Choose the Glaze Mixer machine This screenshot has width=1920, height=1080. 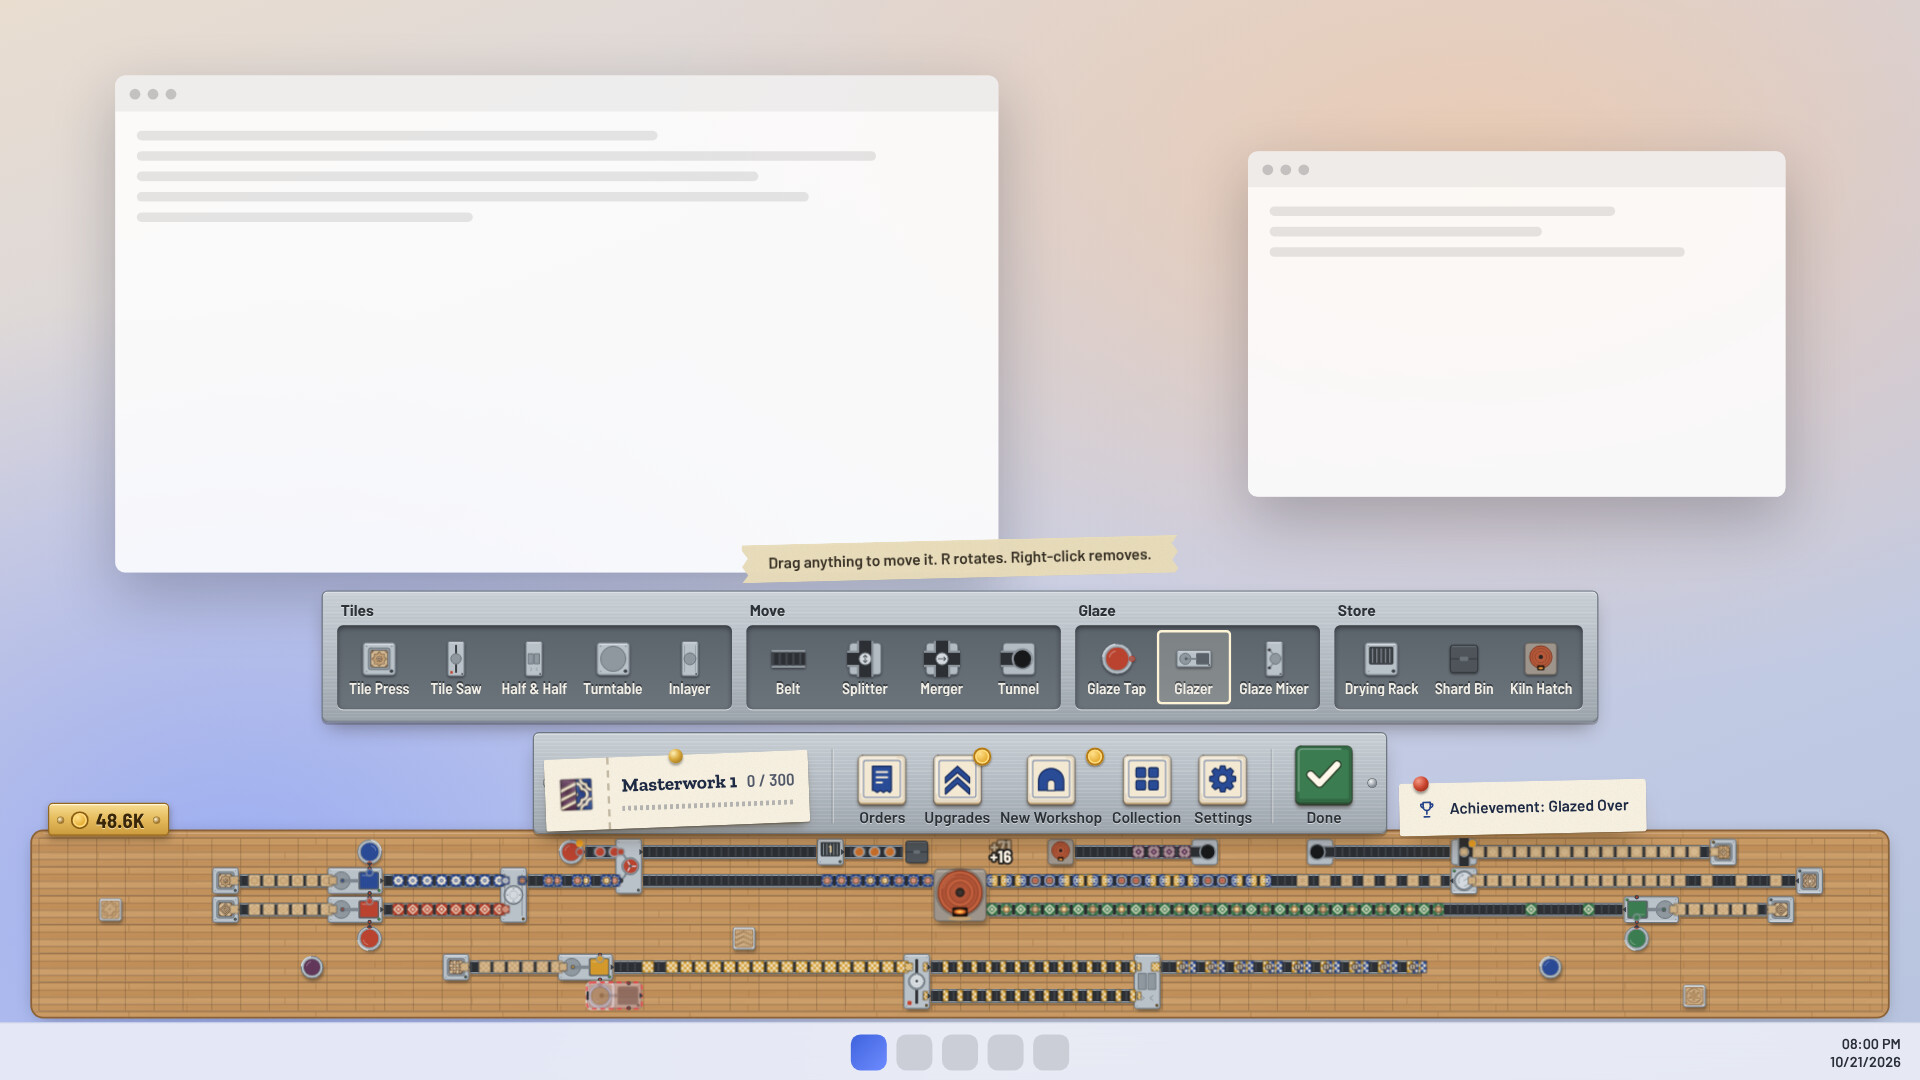(x=1273, y=668)
